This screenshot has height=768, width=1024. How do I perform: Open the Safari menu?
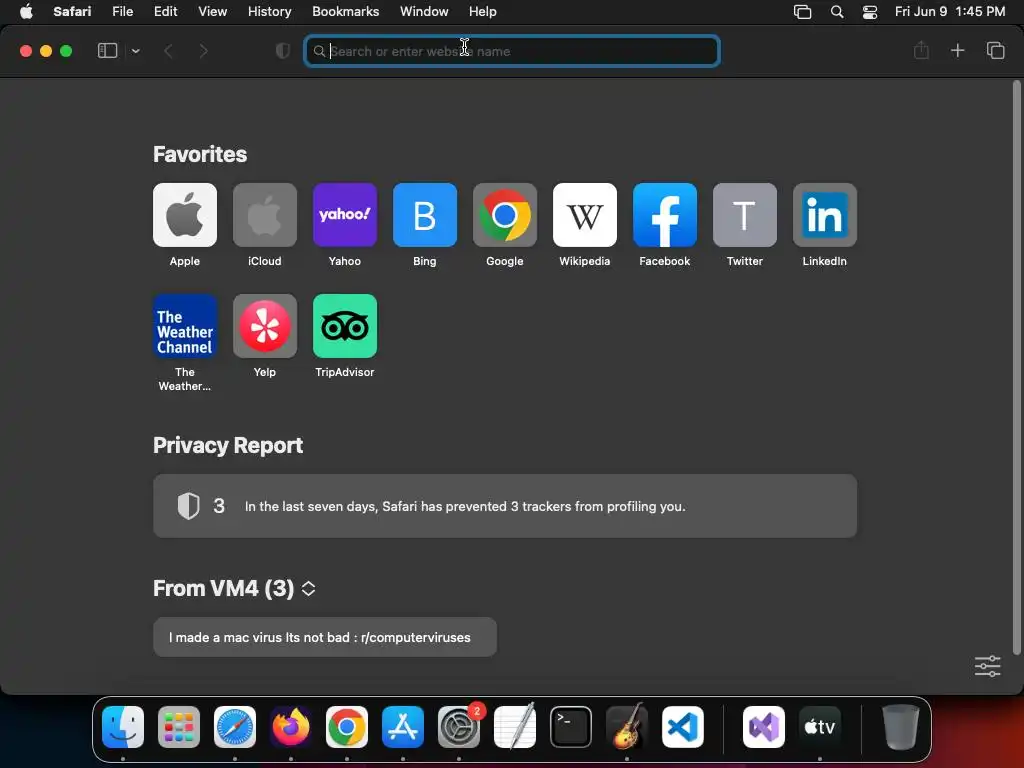72,12
